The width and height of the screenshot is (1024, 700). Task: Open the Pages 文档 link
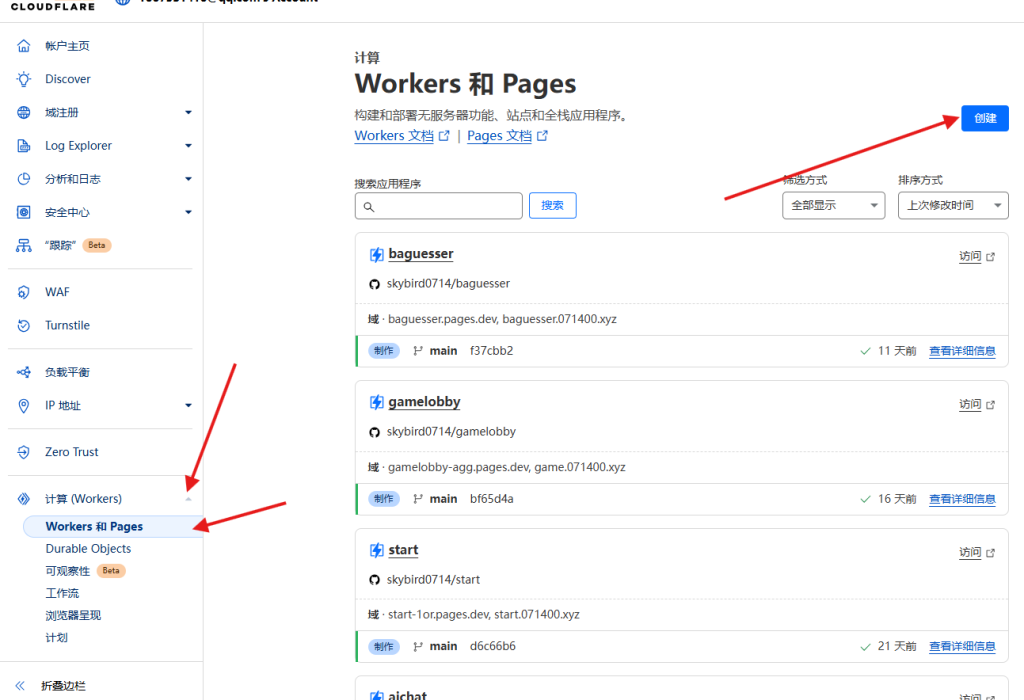click(x=500, y=136)
